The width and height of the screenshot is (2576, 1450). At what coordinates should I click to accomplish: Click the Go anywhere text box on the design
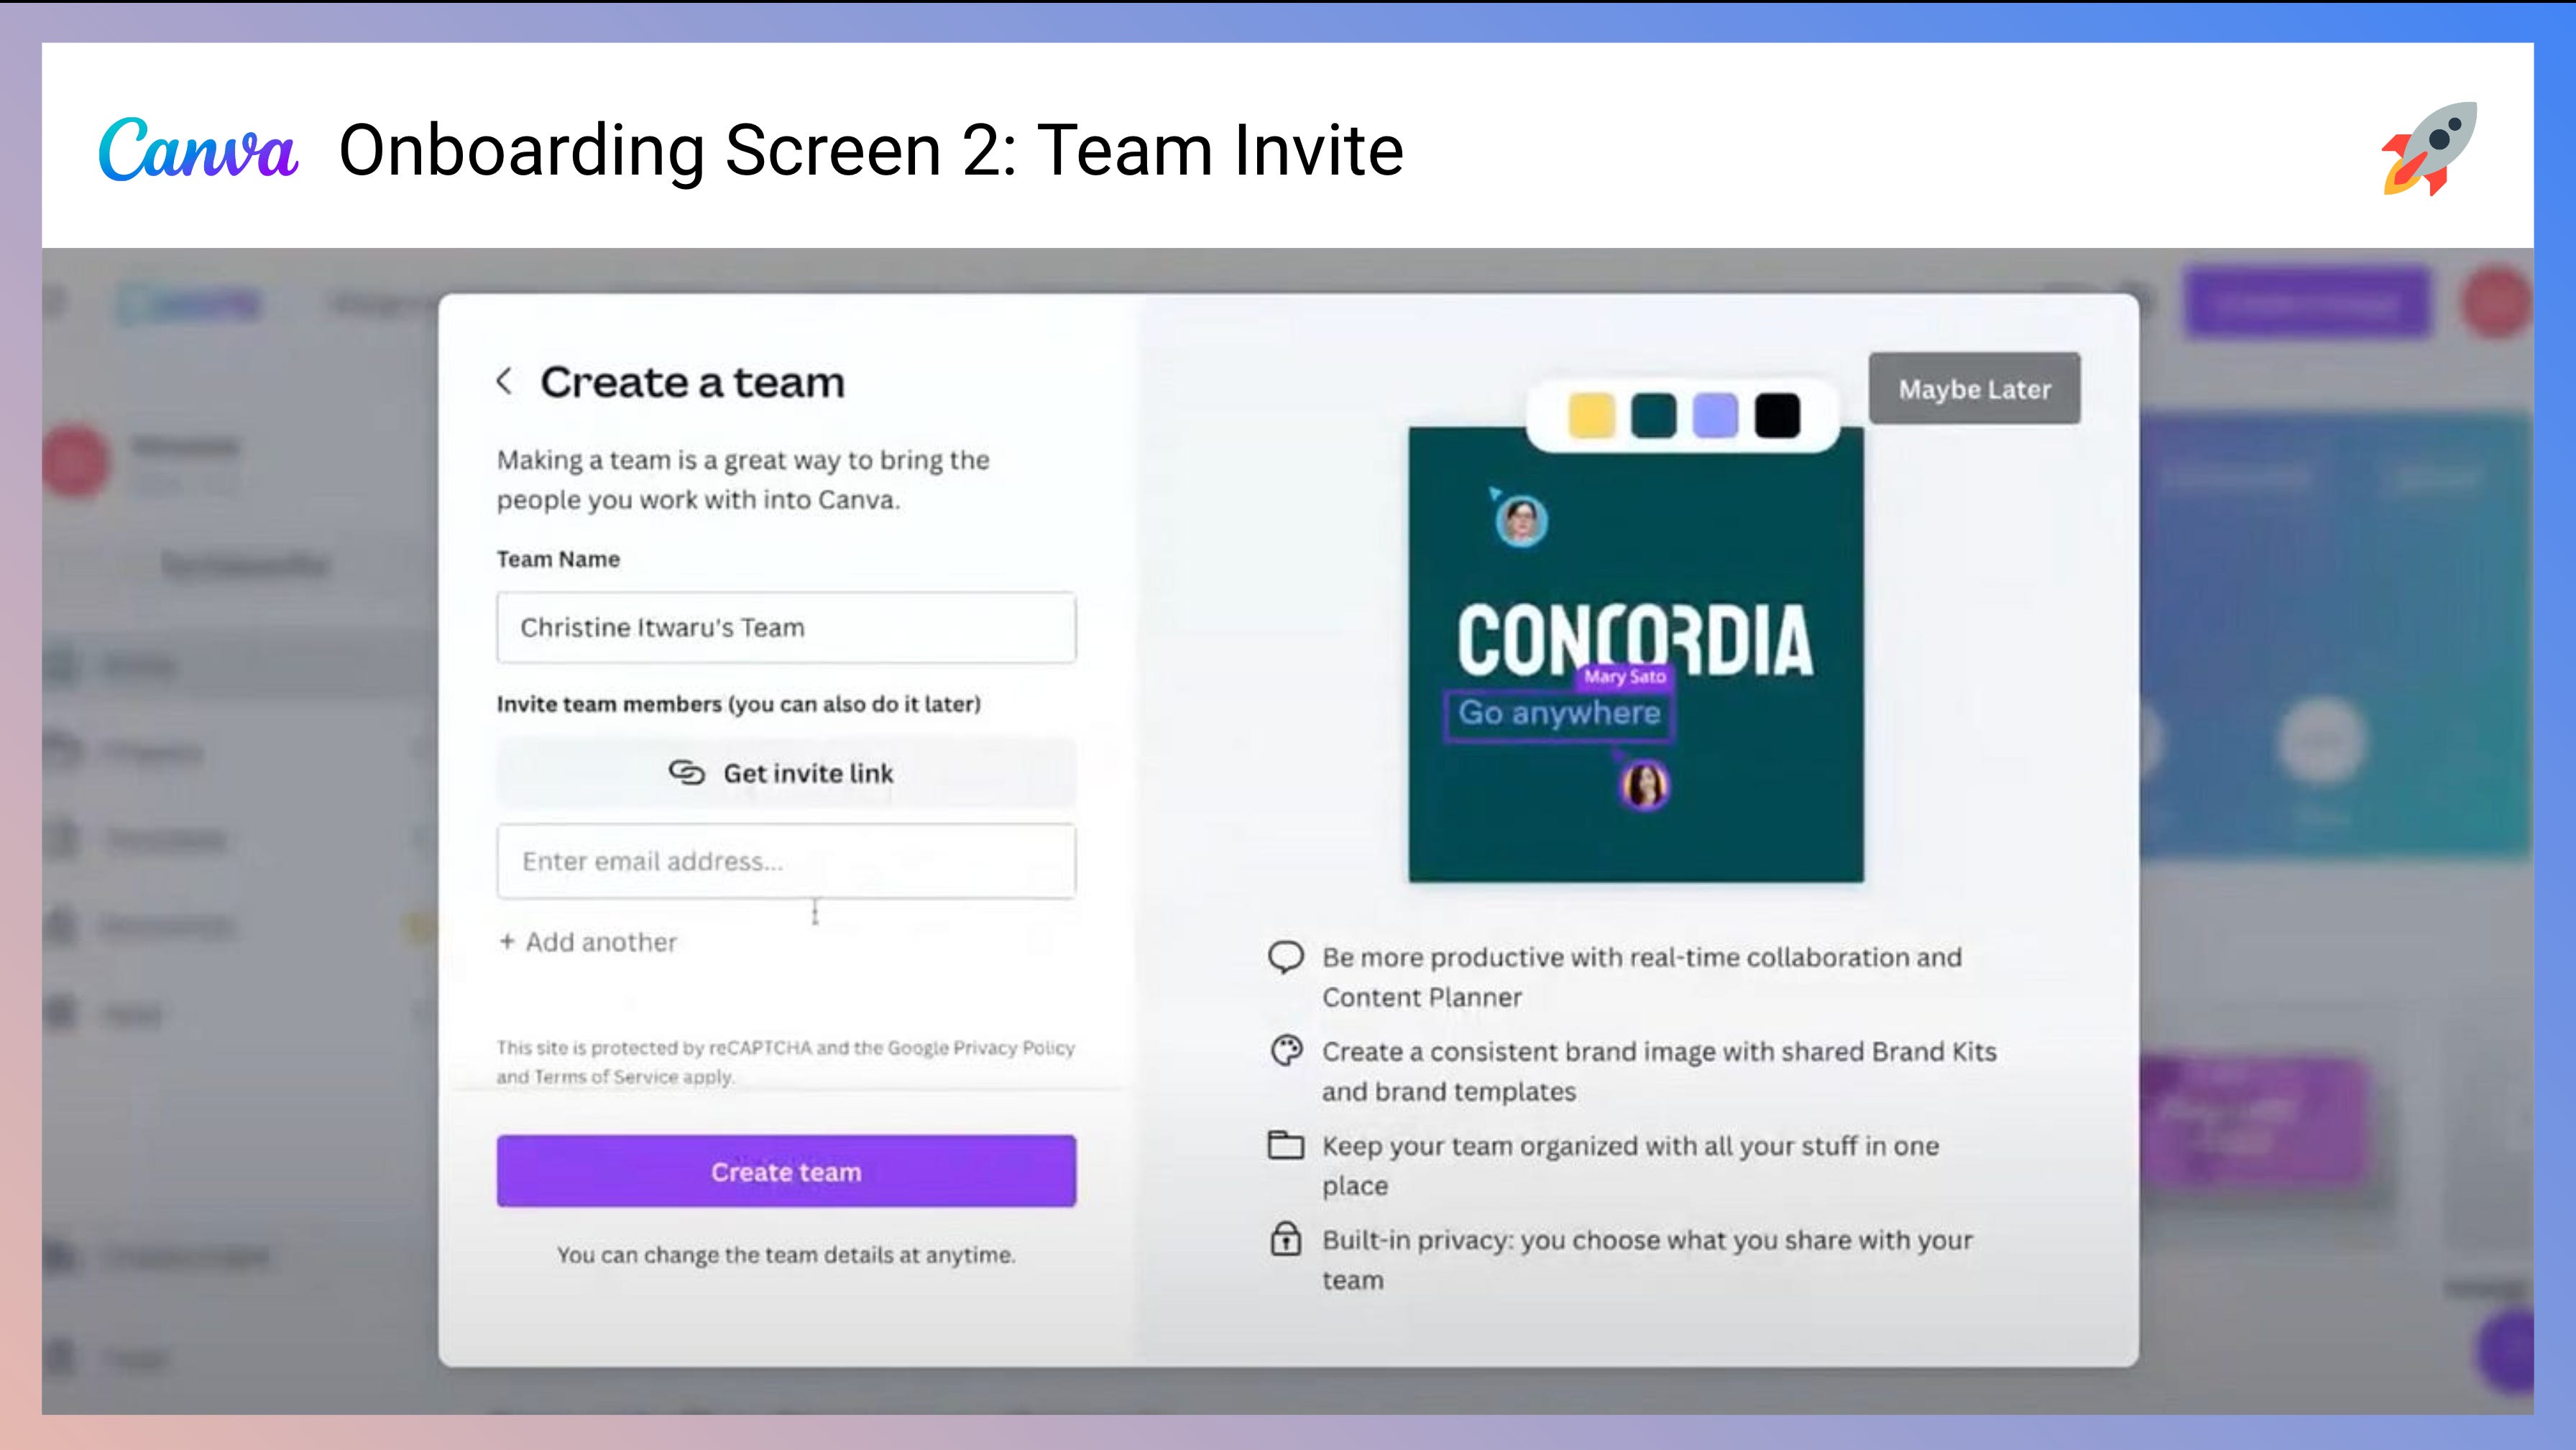click(x=1561, y=712)
